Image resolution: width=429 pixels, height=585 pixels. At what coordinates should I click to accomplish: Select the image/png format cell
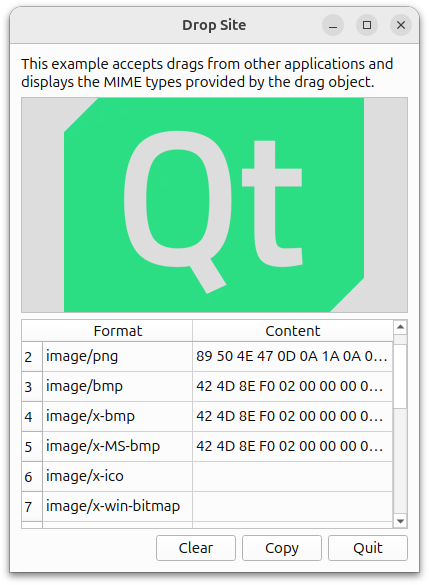point(118,357)
